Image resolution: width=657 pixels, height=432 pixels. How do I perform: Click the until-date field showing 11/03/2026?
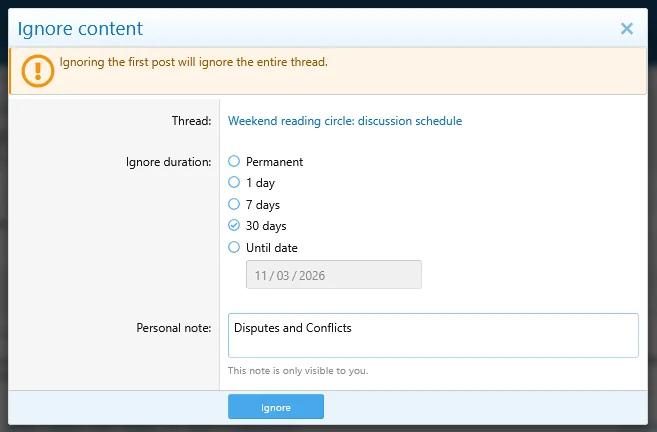coord(334,274)
